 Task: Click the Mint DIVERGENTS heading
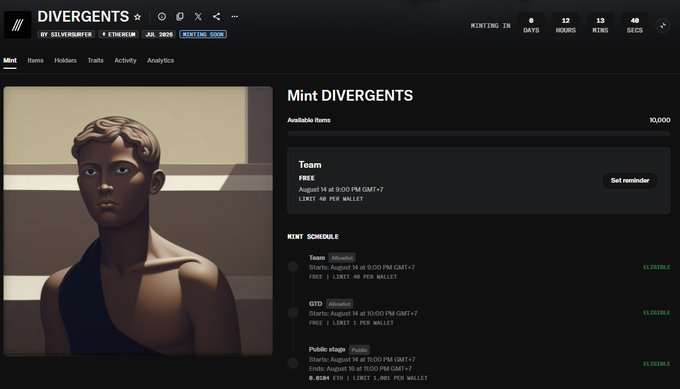pyautogui.click(x=350, y=95)
